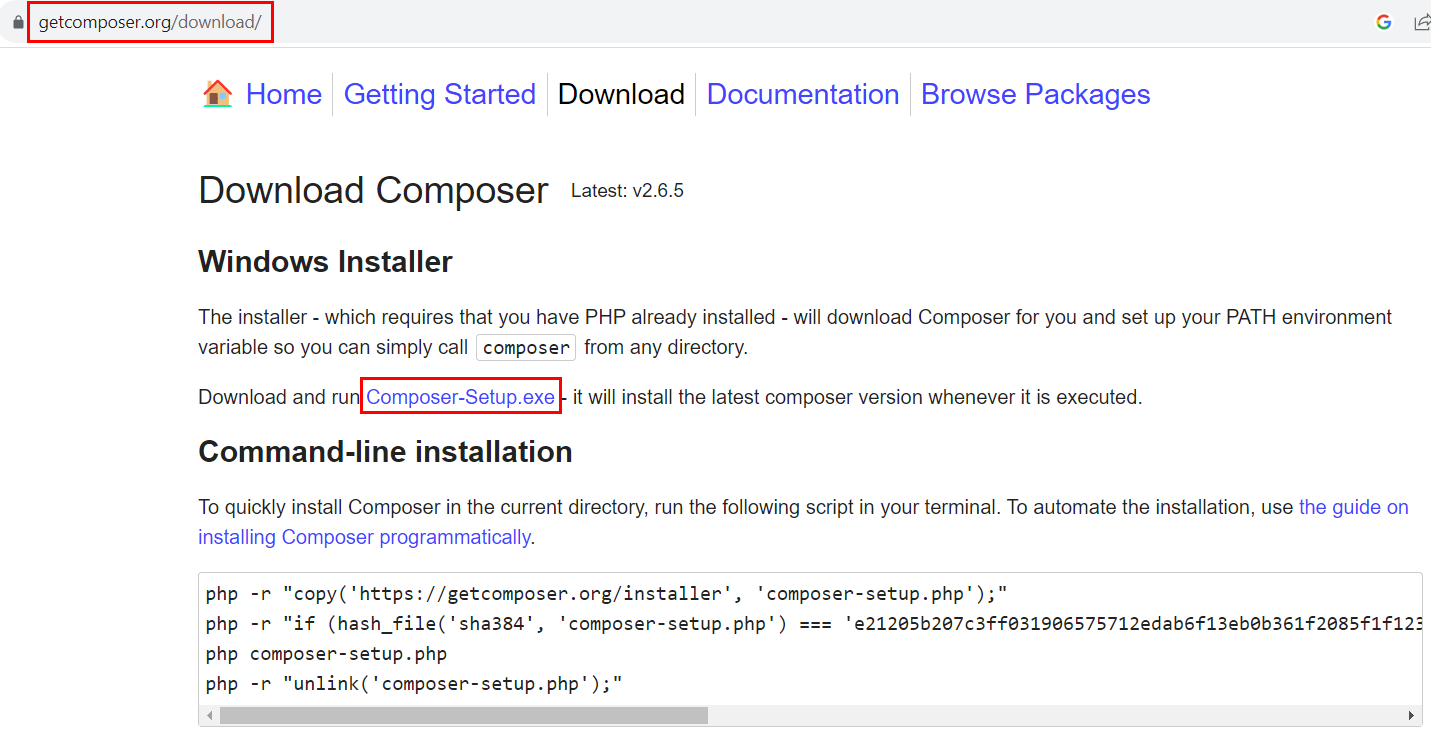Open the Documentation section
Screen dimensions: 1431x744
coord(803,93)
